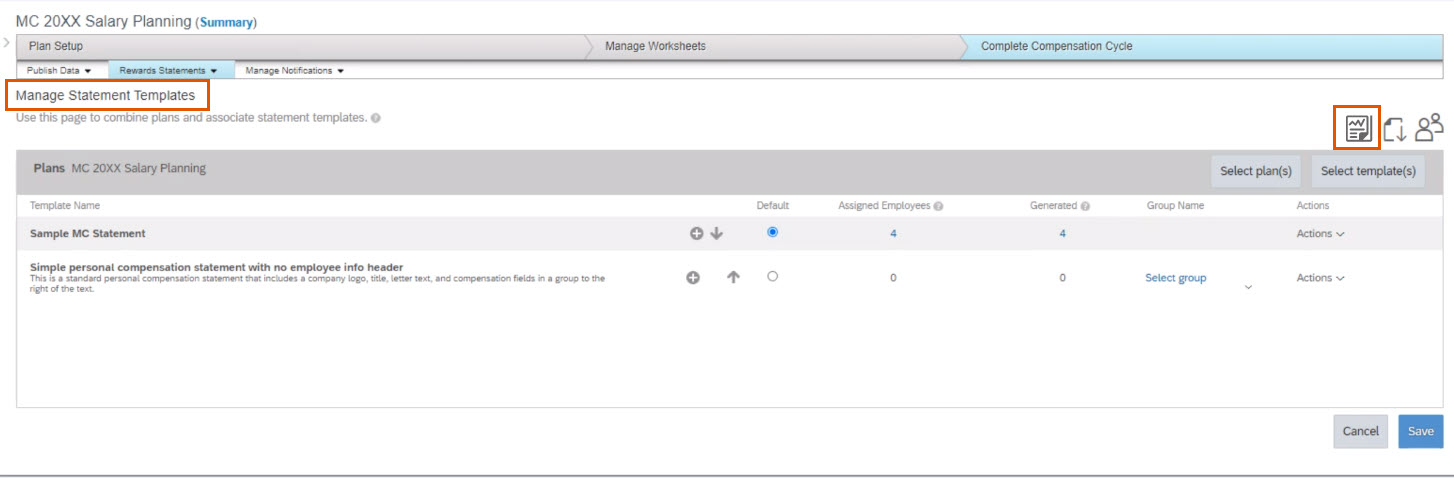Click plus icon on Sample MC Statement row
Image resolution: width=1454 pixels, height=478 pixels.
(696, 234)
